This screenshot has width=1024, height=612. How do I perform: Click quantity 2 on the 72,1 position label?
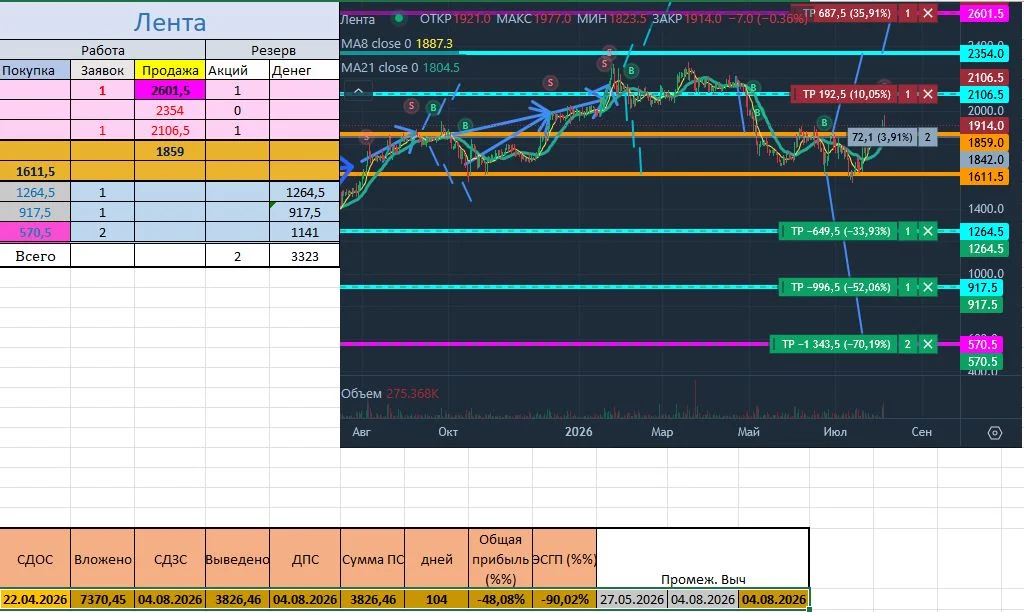927,137
